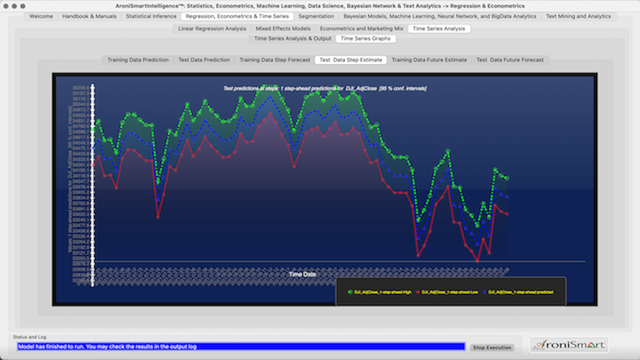This screenshot has width=640, height=360.
Task: Click the status log message field
Action: pyautogui.click(x=241, y=347)
